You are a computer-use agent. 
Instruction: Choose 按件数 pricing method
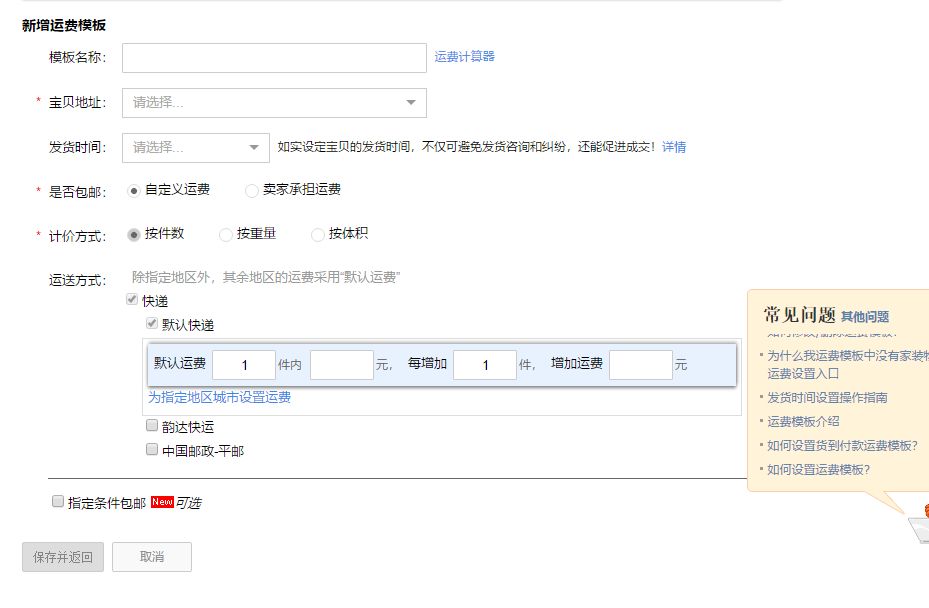[134, 234]
